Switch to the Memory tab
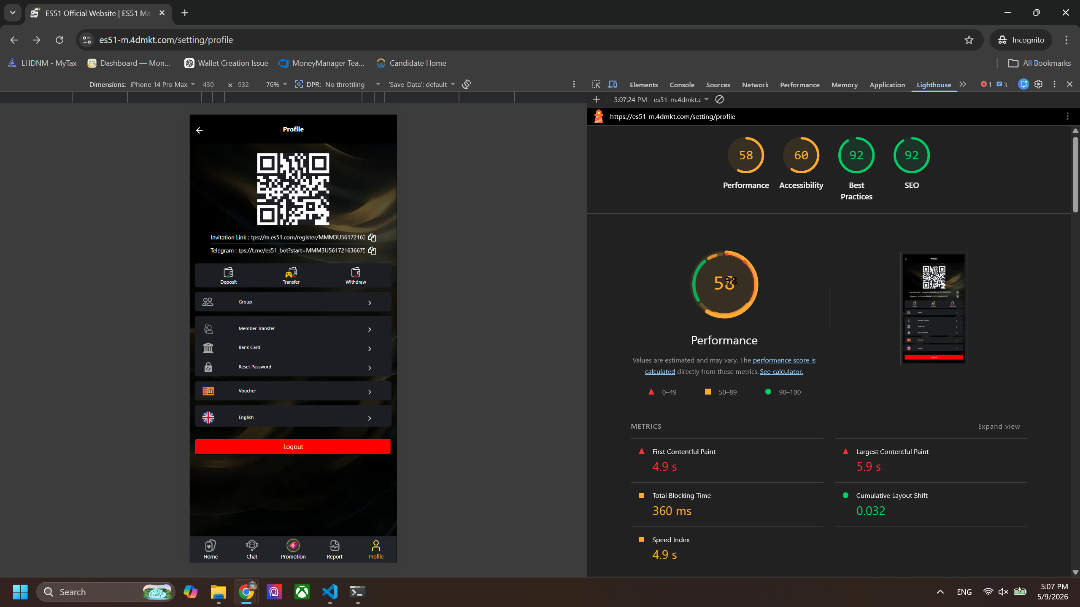Viewport: 1080px width, 607px height. [844, 84]
